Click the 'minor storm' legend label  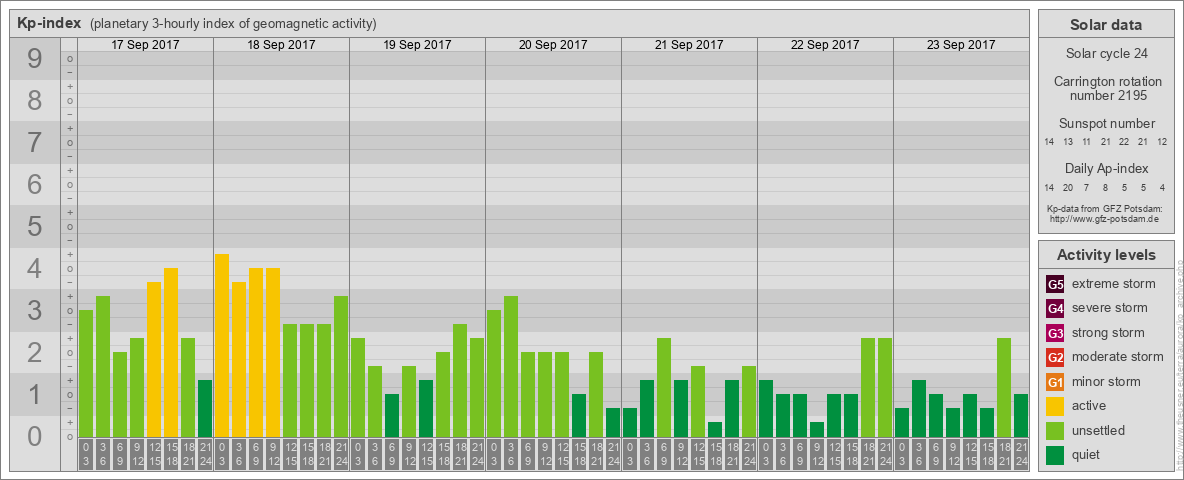pyautogui.click(x=1106, y=382)
